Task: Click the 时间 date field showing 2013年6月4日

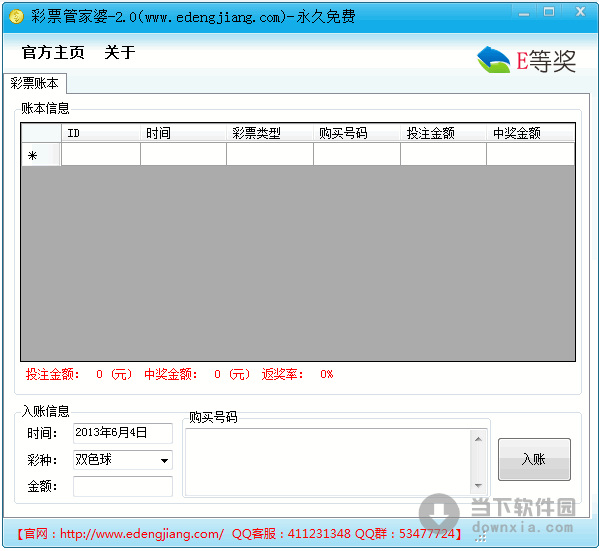Action: 123,433
